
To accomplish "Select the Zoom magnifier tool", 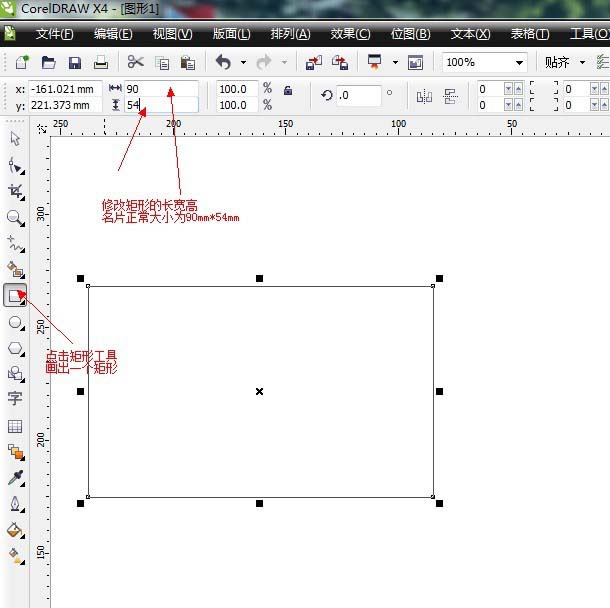I will (16, 218).
